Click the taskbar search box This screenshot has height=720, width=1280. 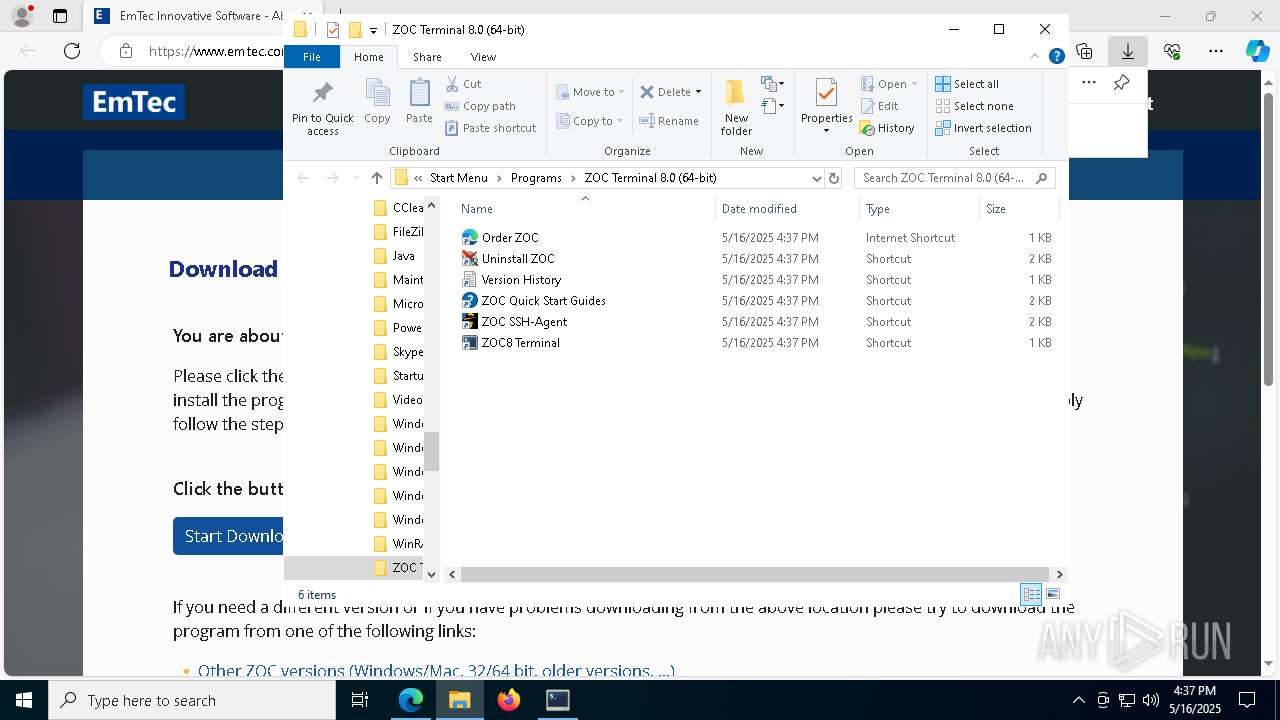click(192, 700)
